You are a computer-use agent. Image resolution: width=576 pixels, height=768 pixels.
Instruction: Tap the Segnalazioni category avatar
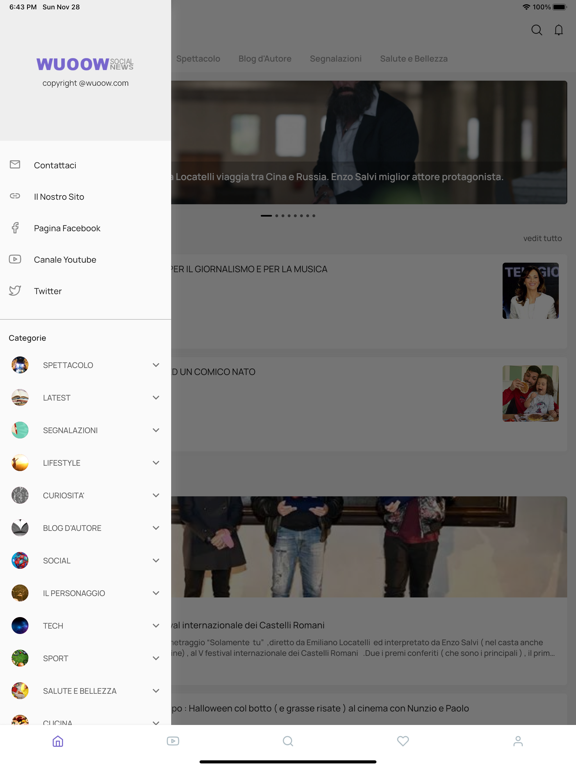point(20,430)
